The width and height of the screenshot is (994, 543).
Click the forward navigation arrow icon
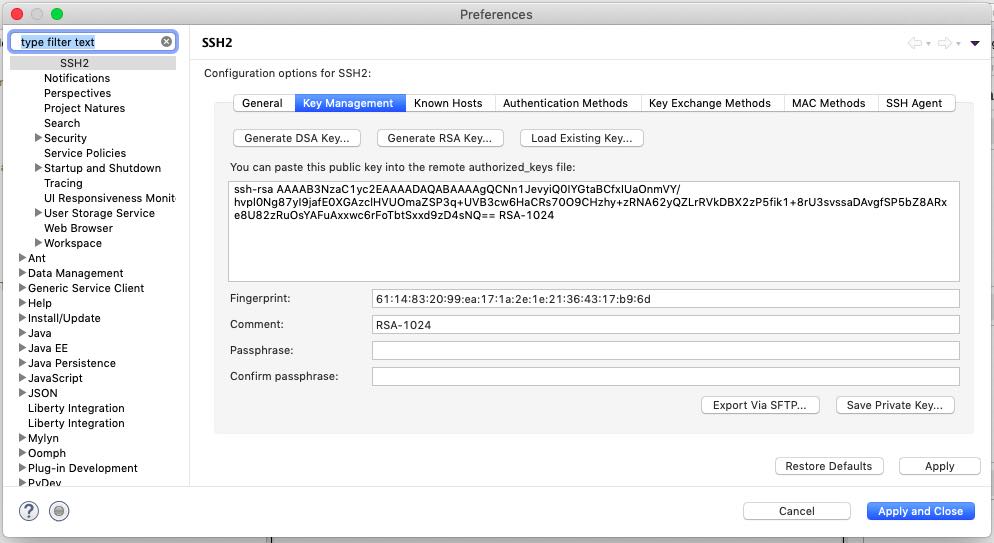(x=944, y=43)
